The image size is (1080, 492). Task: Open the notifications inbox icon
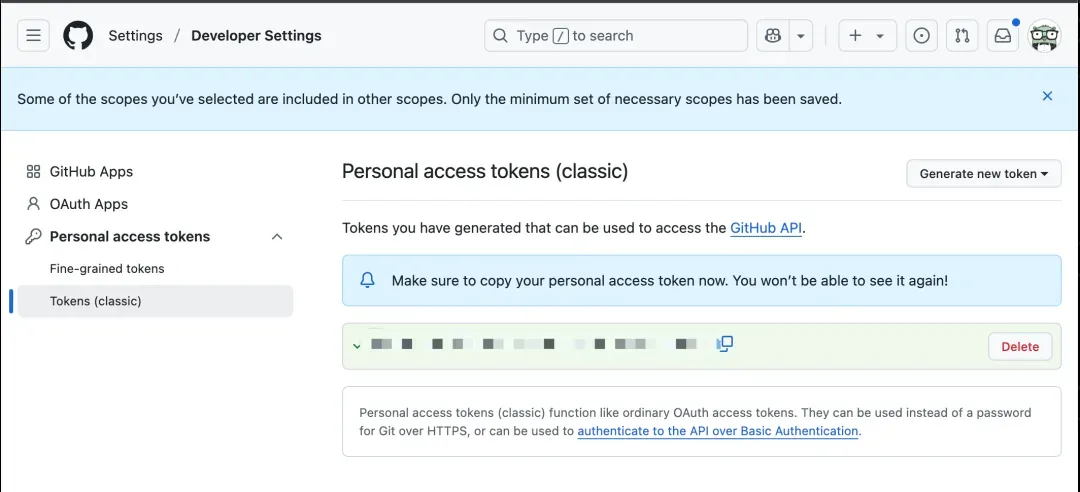[1003, 35]
